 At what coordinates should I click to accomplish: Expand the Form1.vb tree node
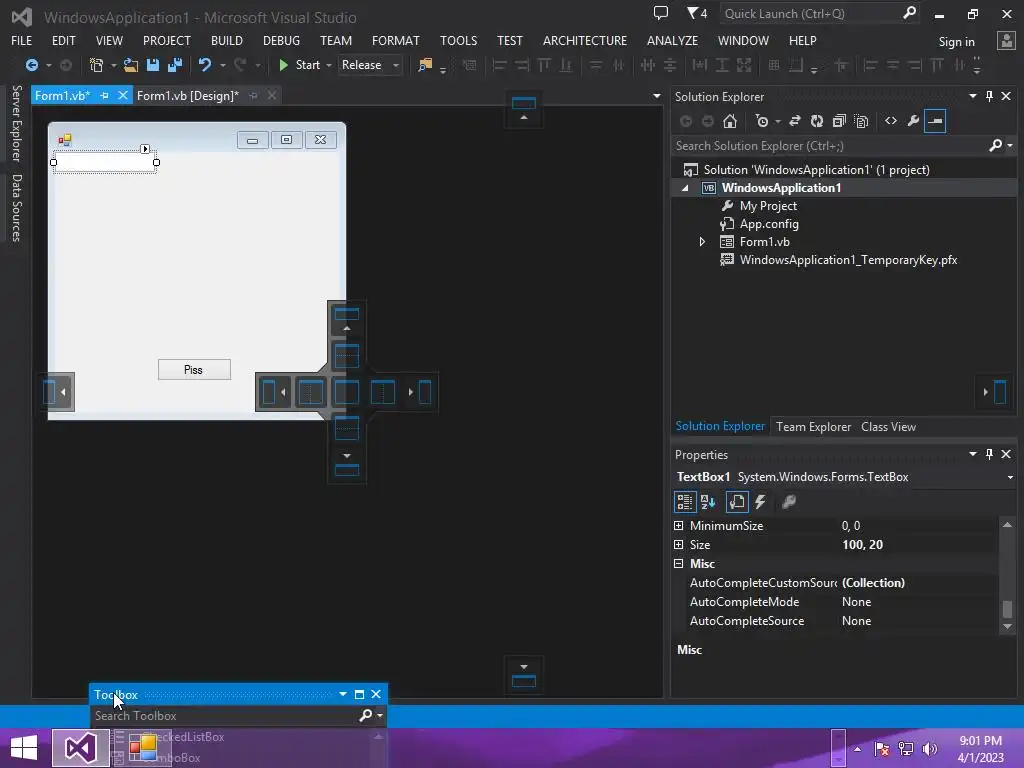702,242
